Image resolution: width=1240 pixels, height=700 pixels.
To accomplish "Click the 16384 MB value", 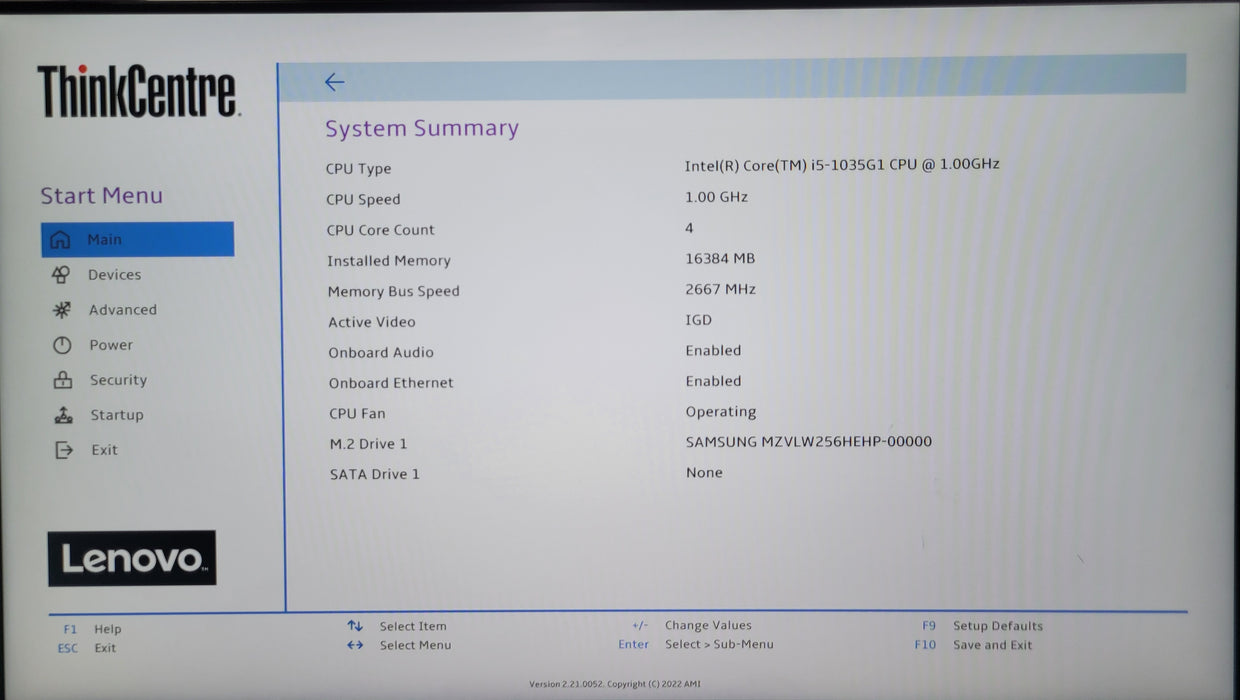I will point(720,258).
